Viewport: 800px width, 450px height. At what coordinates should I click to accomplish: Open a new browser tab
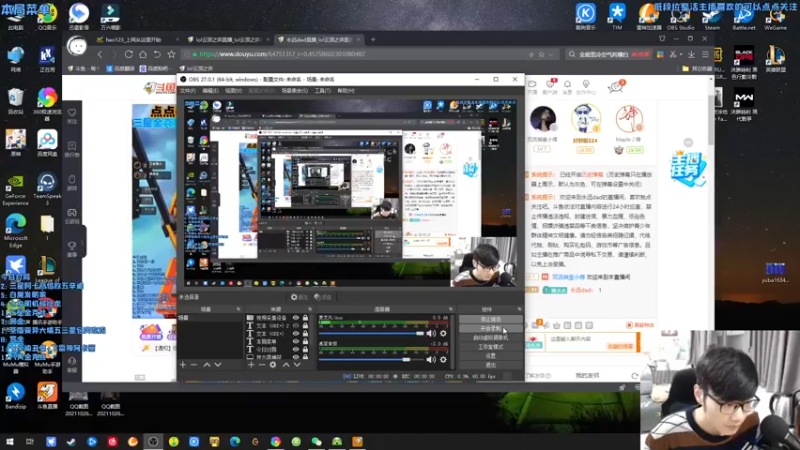[x=373, y=40]
